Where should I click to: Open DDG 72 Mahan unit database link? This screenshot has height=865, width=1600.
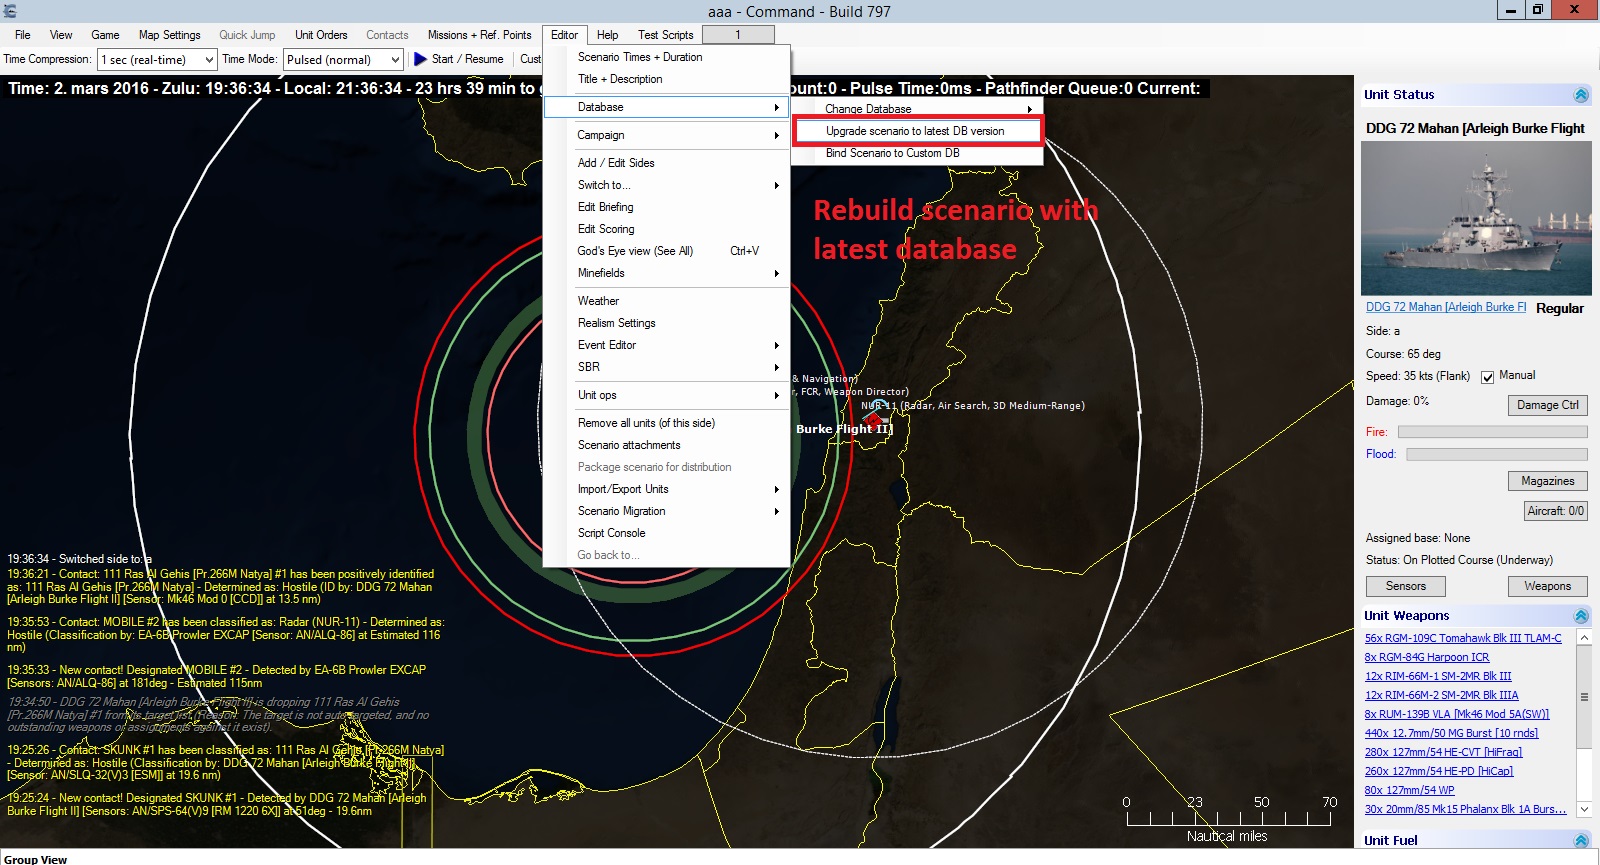pyautogui.click(x=1446, y=307)
